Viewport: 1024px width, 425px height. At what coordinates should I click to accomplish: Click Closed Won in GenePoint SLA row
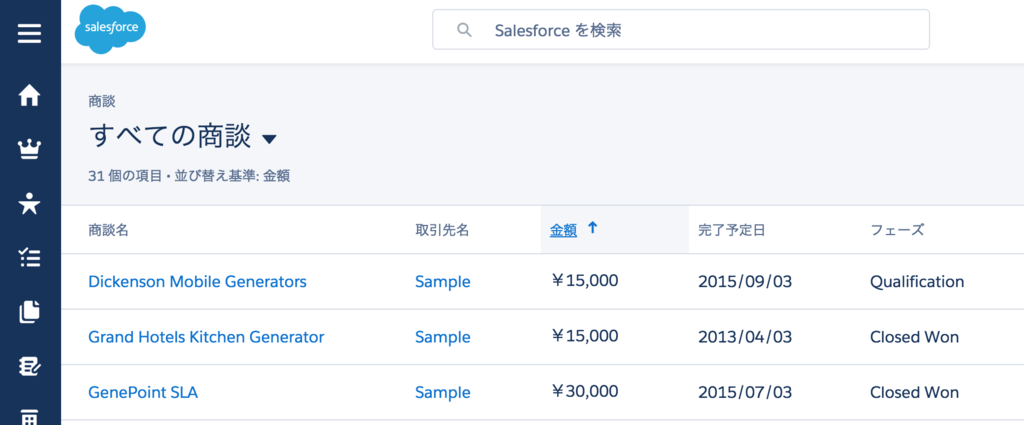(x=914, y=392)
